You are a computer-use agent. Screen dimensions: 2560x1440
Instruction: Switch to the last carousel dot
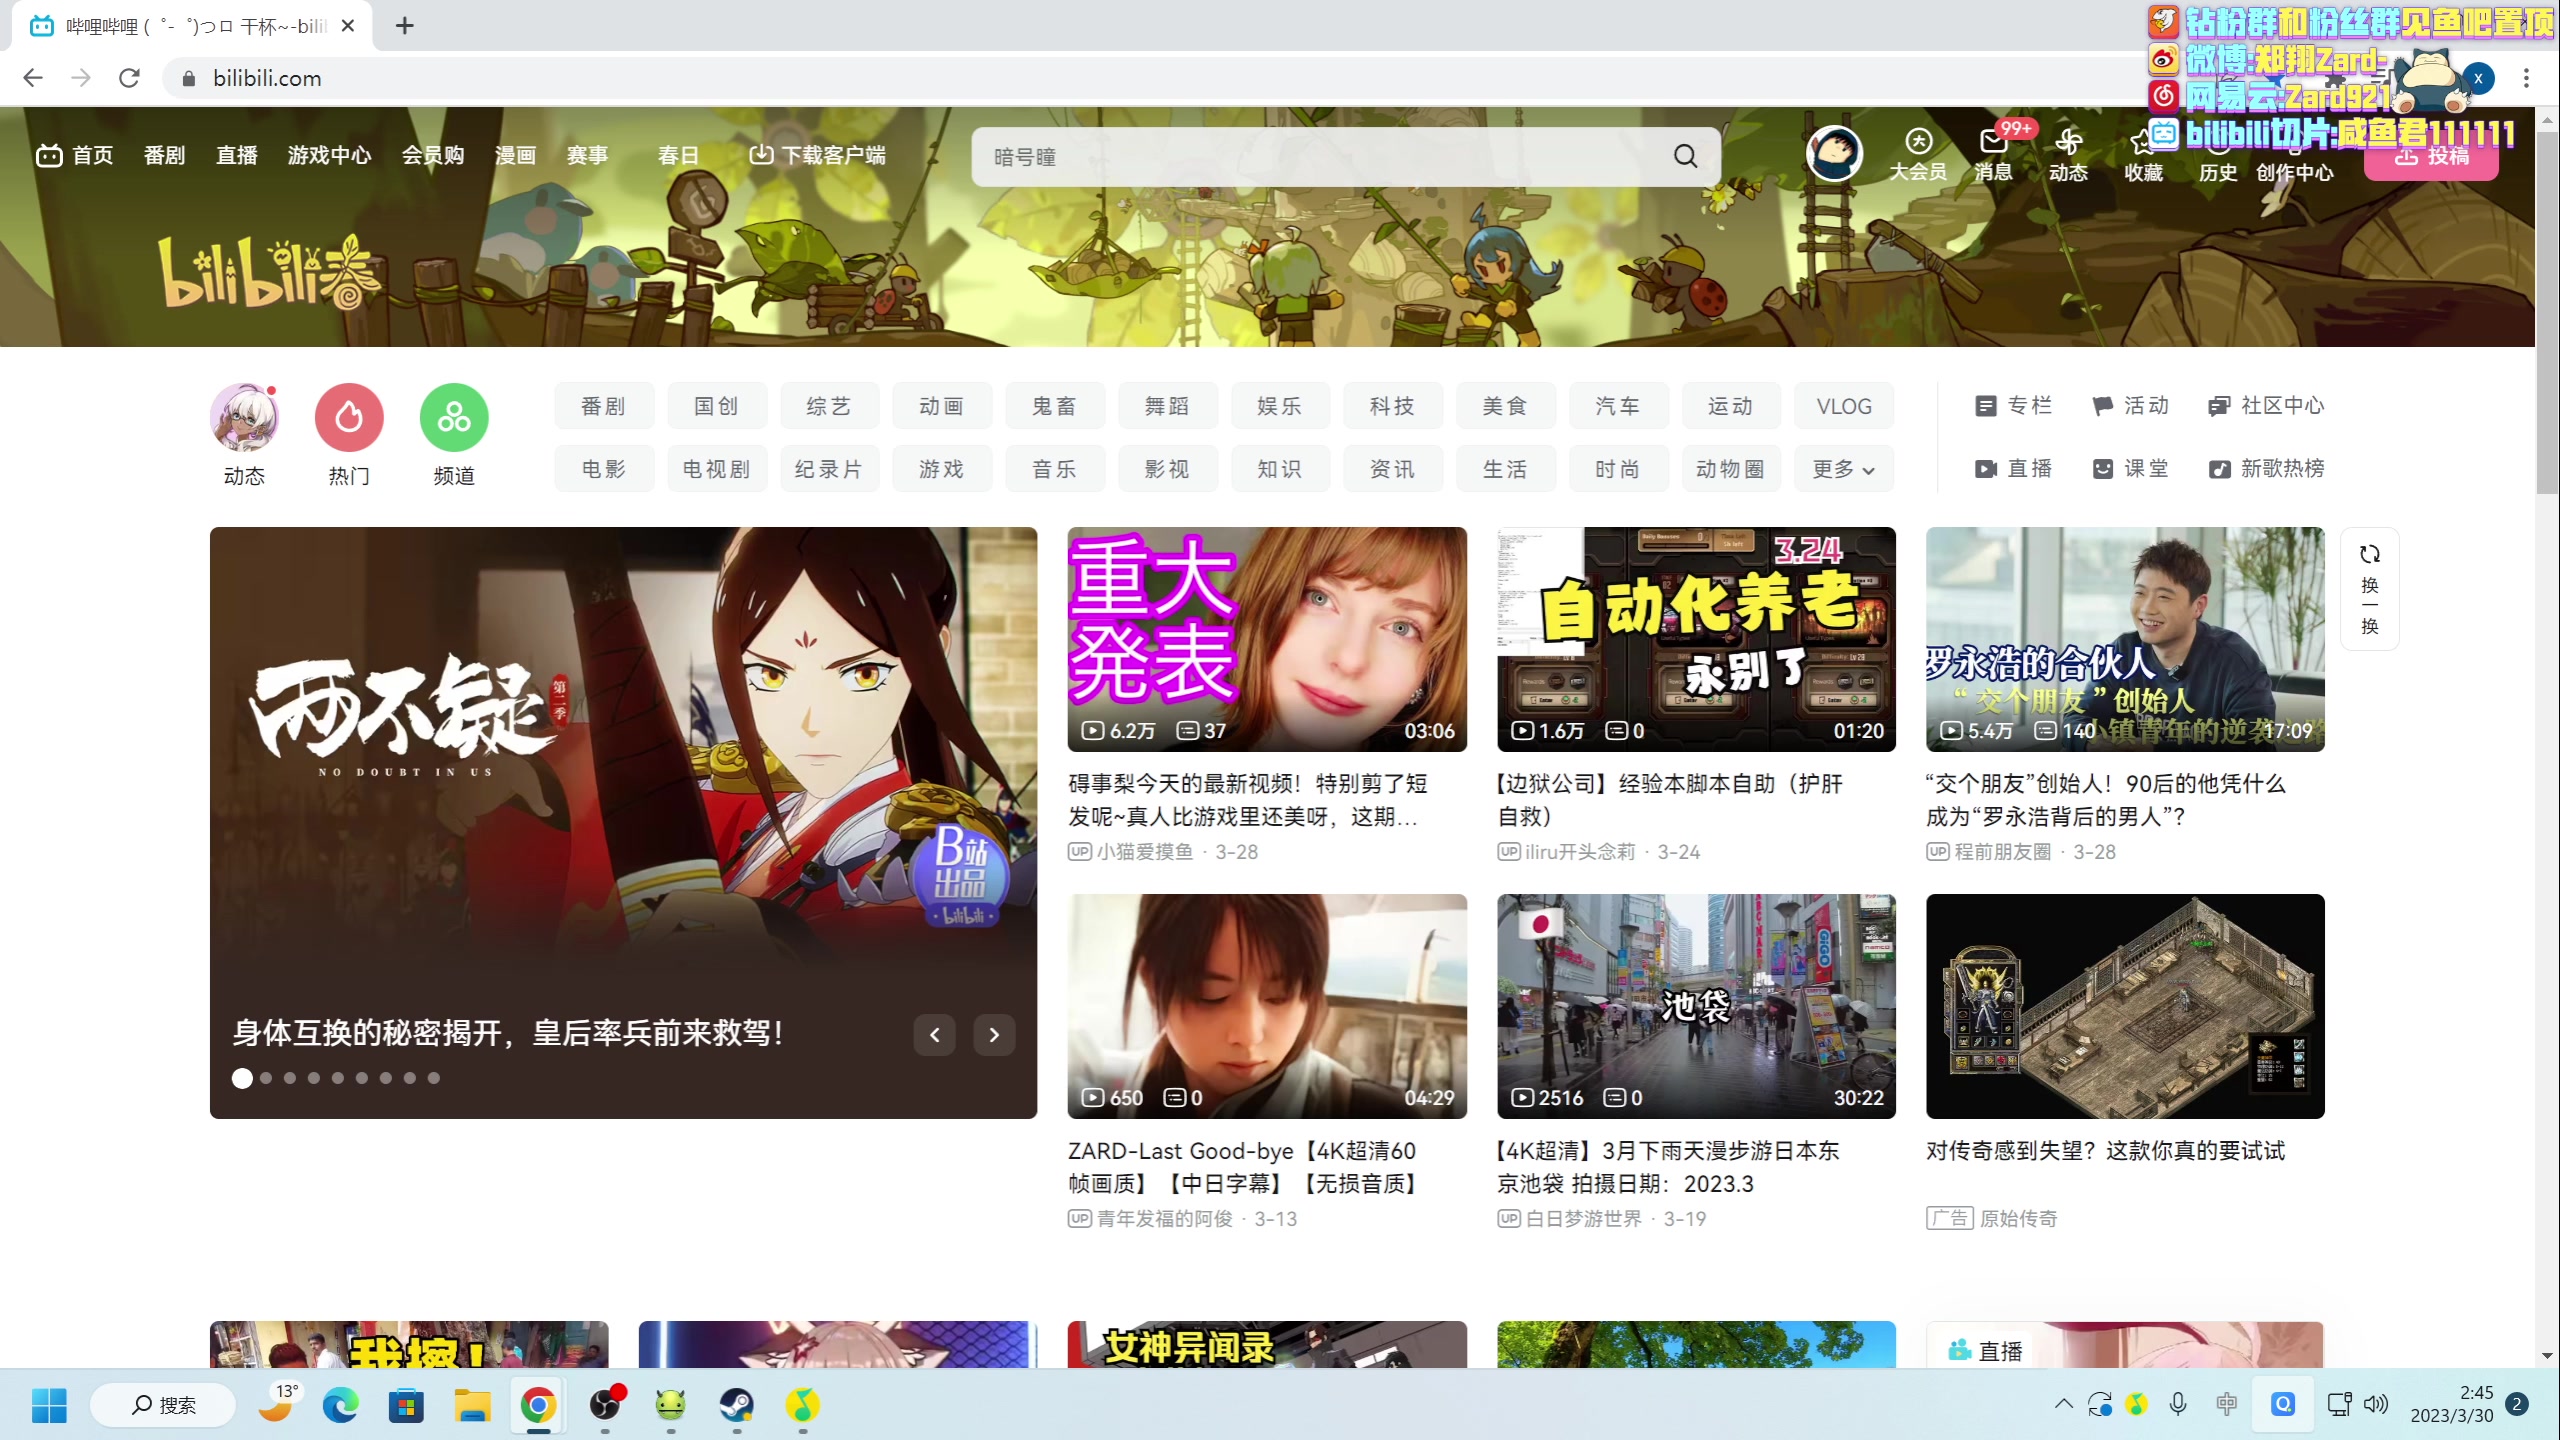(434, 1078)
